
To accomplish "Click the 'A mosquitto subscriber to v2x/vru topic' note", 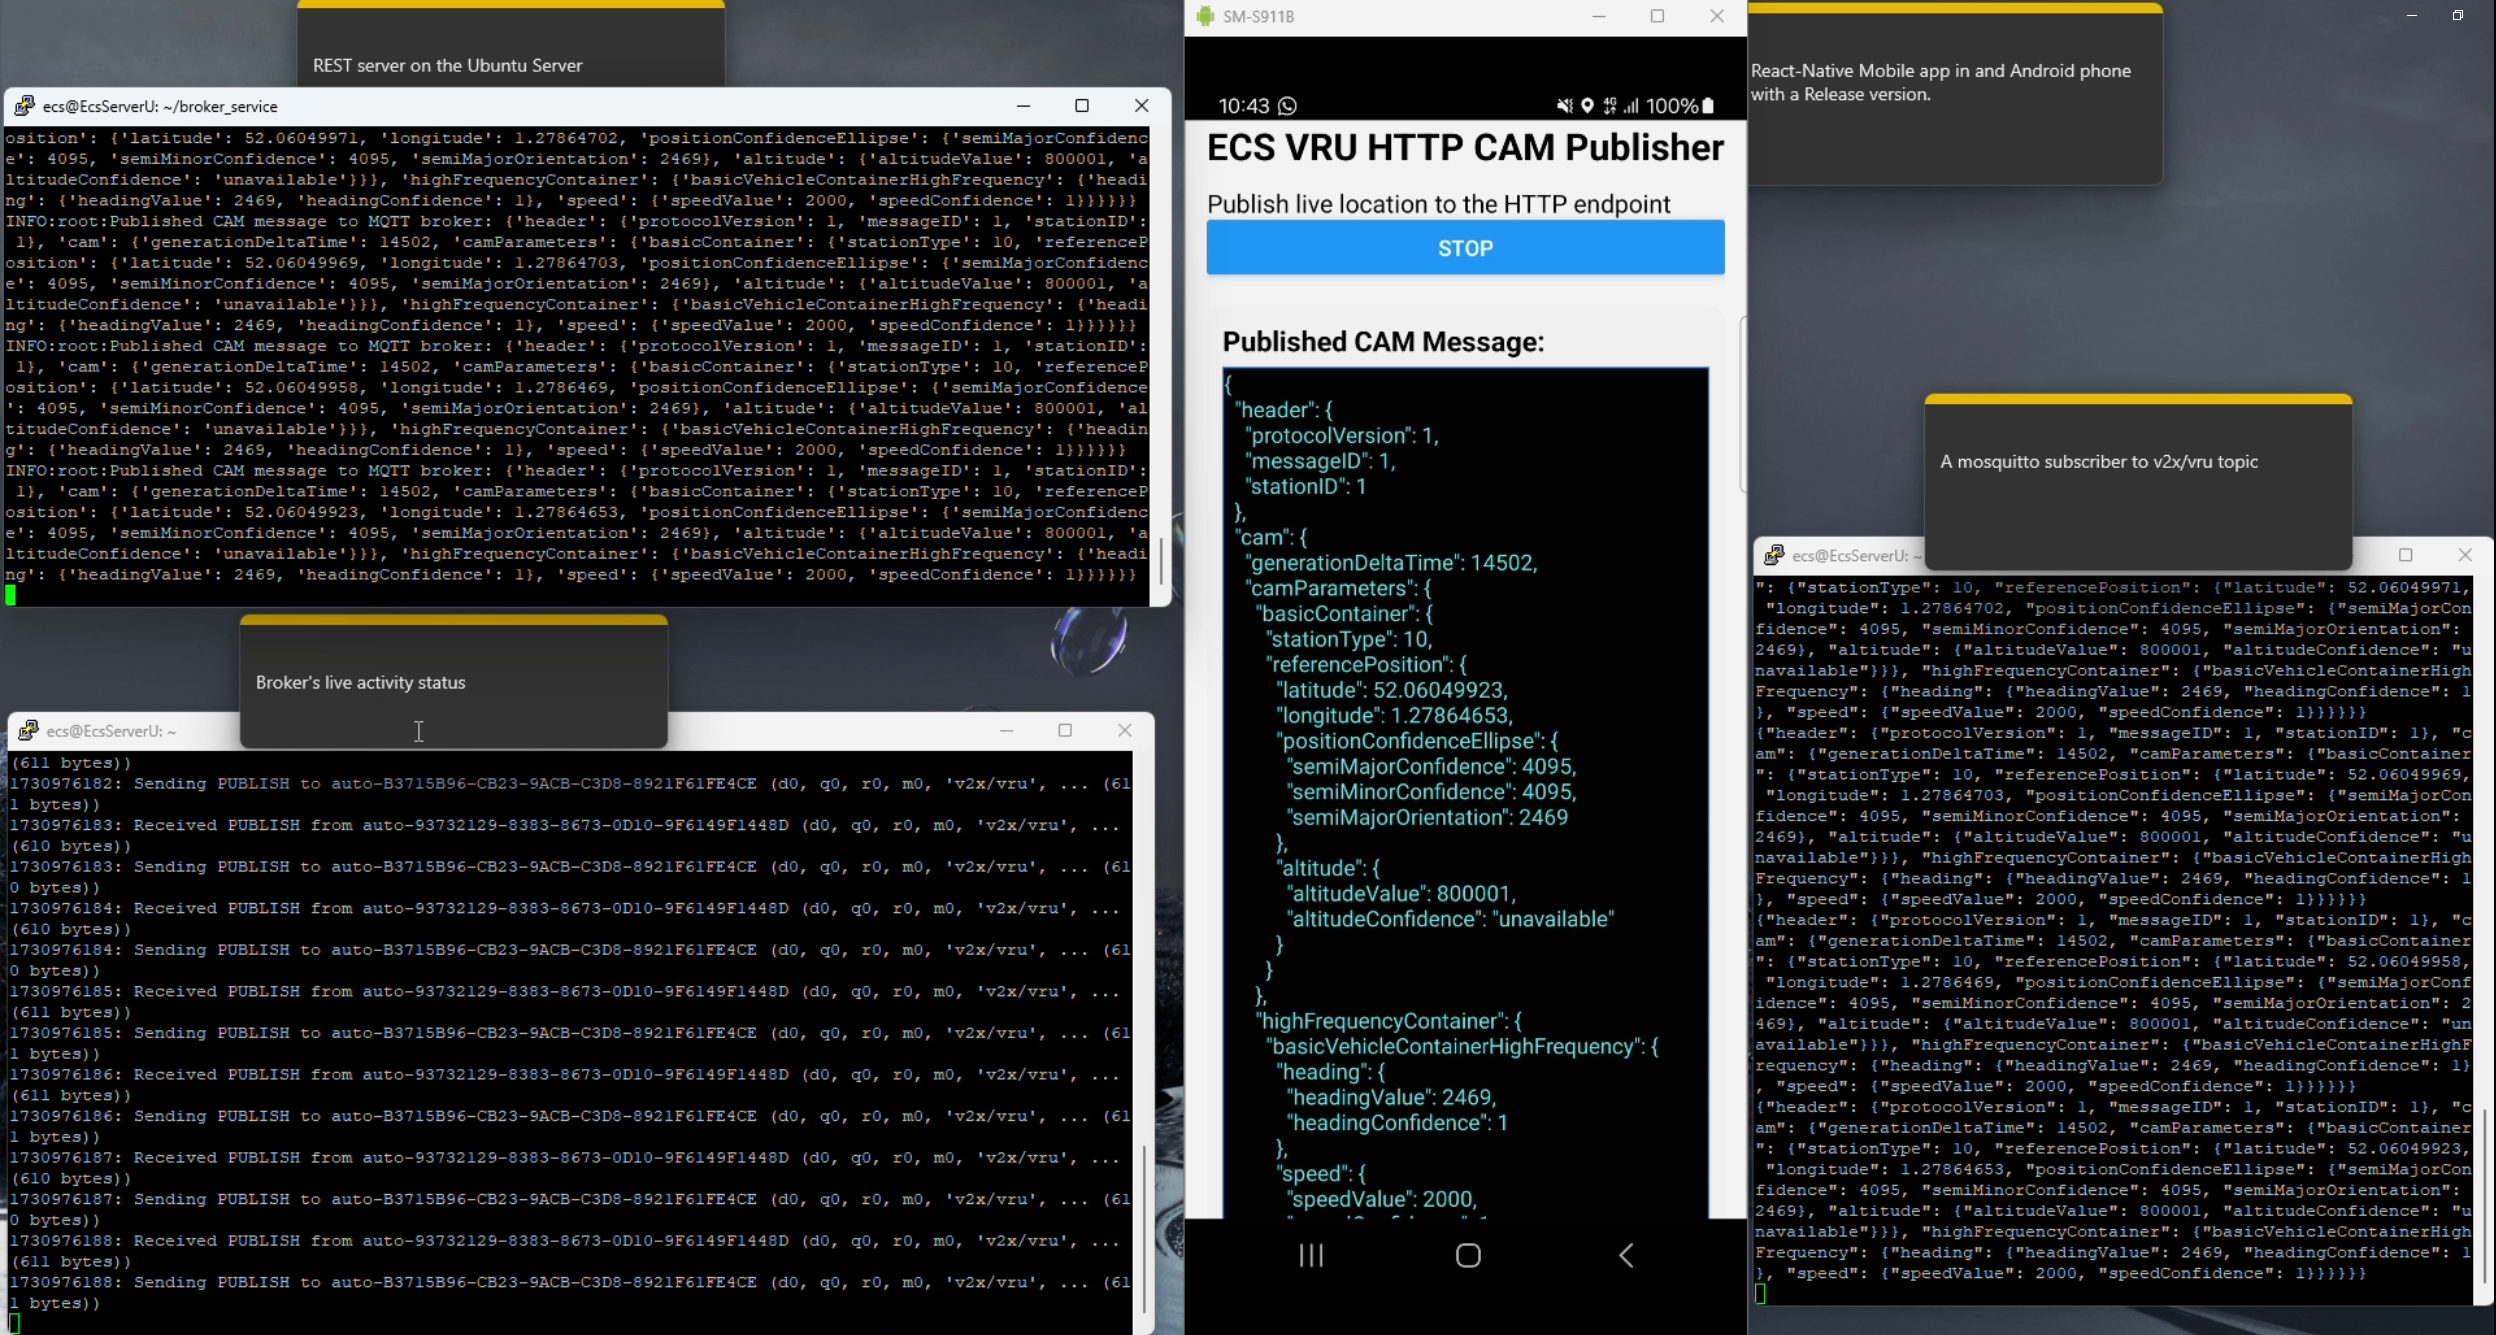I will [x=2138, y=481].
